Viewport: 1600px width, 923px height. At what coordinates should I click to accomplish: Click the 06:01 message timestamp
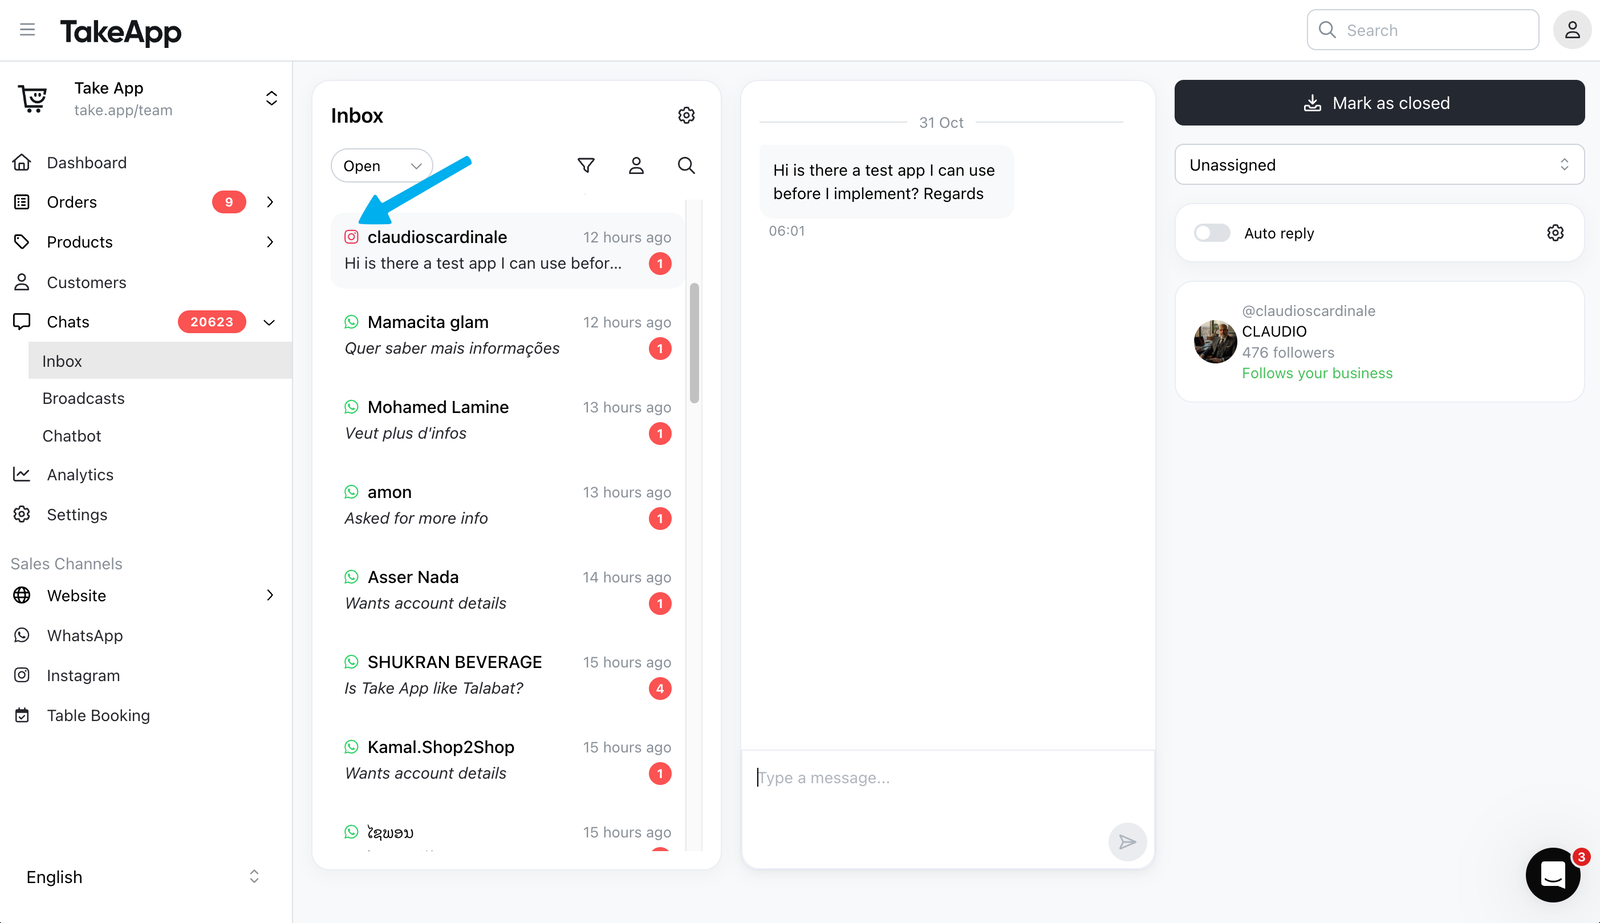click(x=786, y=231)
